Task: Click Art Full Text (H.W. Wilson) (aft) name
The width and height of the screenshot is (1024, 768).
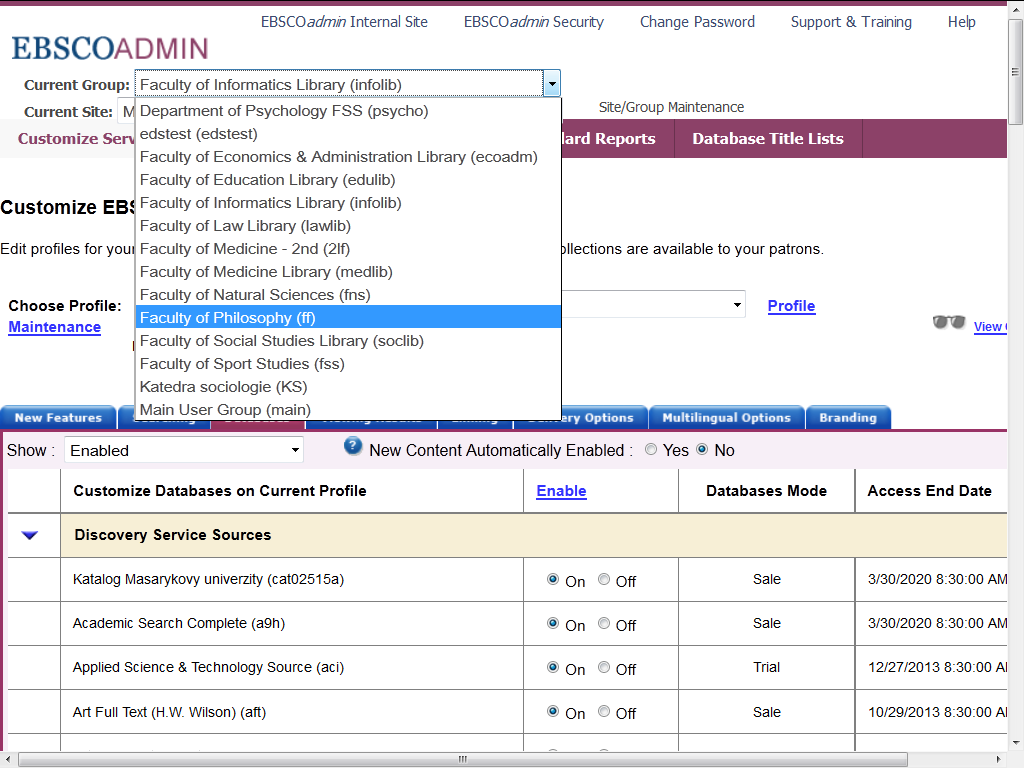Action: coord(169,712)
